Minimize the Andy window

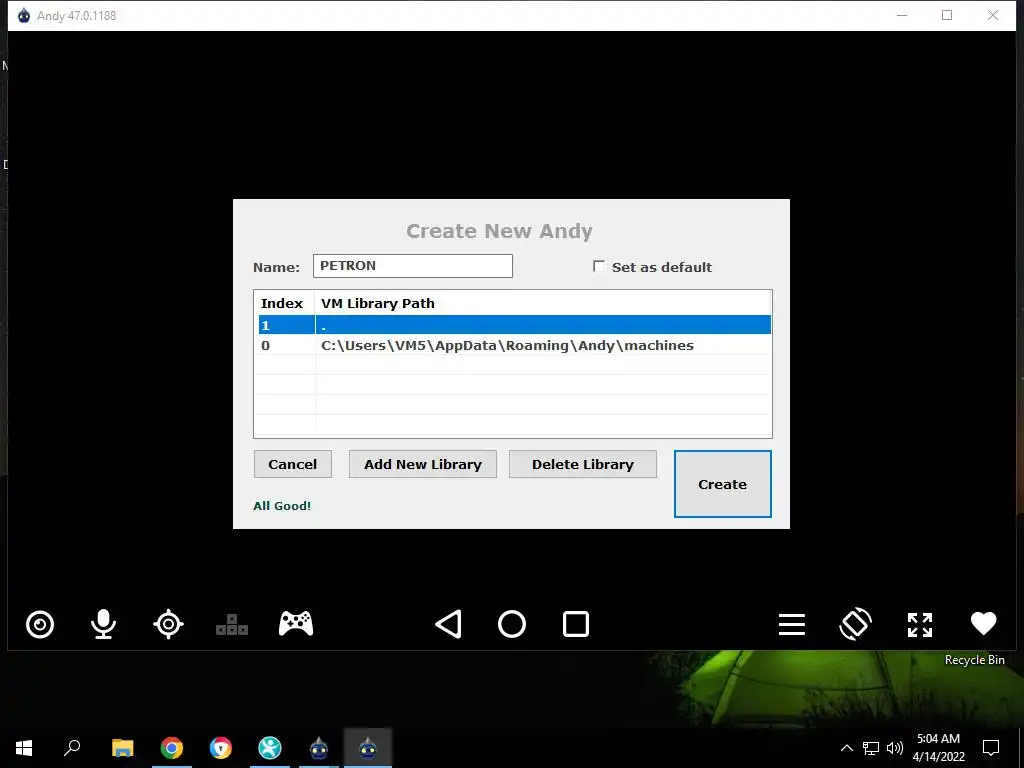(902, 16)
